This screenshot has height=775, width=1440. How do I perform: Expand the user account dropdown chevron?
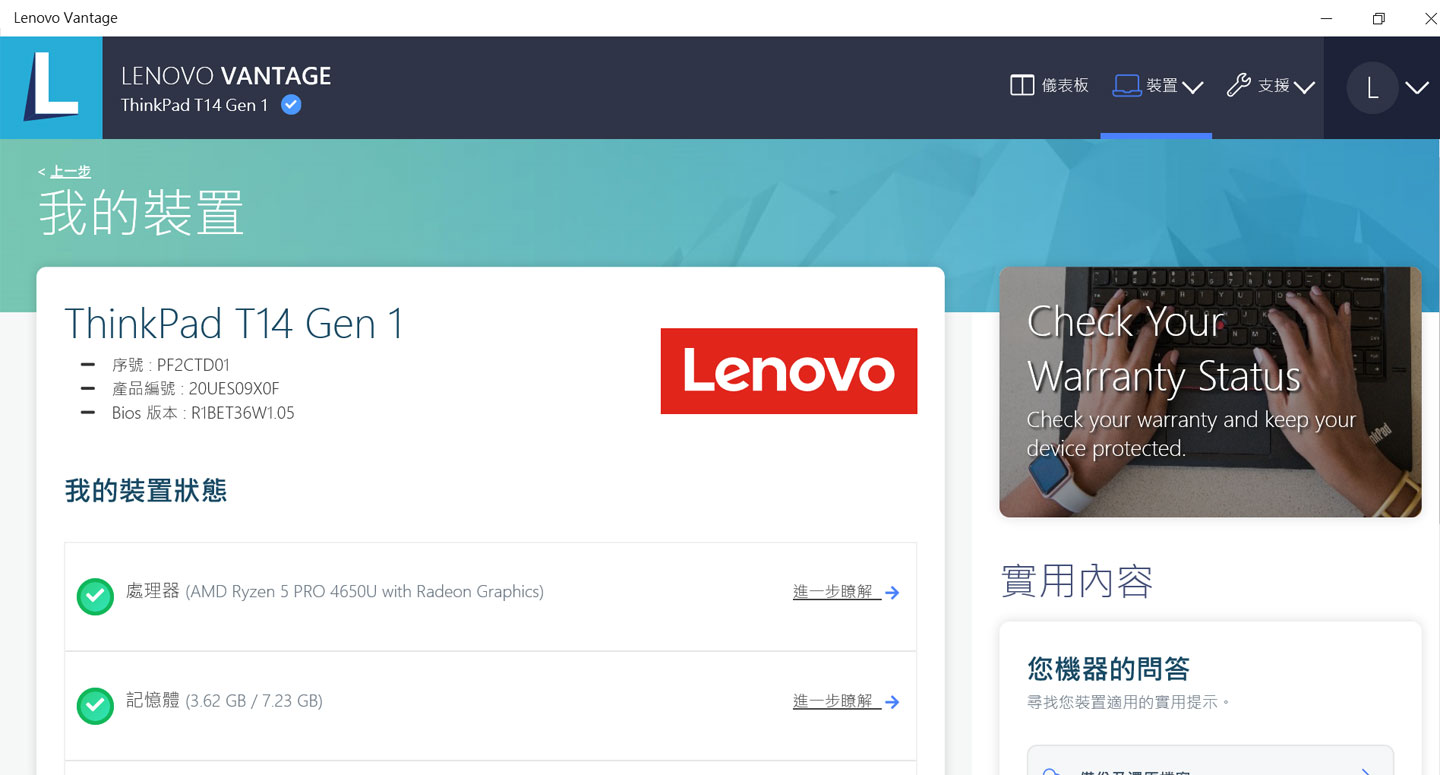(1416, 88)
